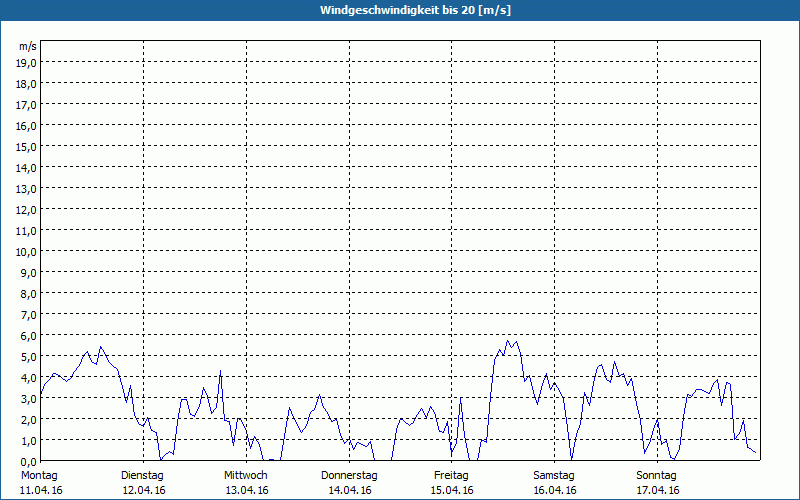Select the 10,0 y-axis label
The width and height of the screenshot is (800, 500).
point(27,252)
